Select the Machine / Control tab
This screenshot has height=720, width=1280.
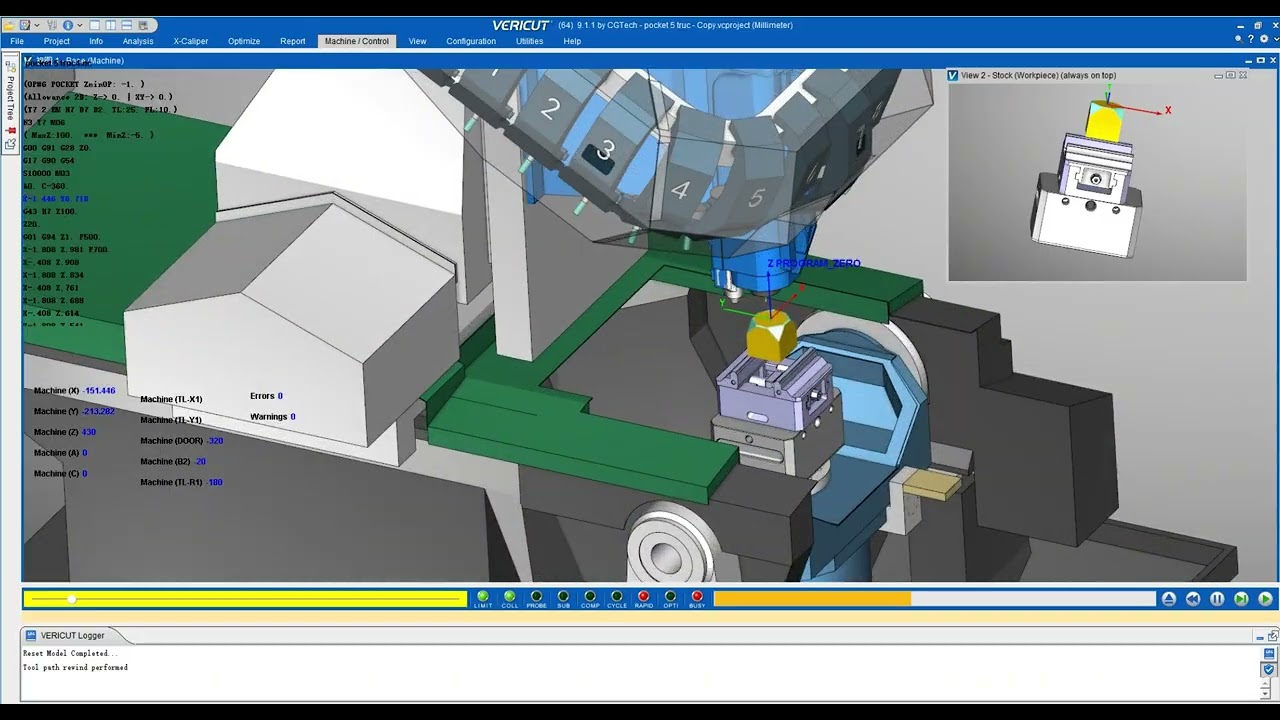[357, 41]
